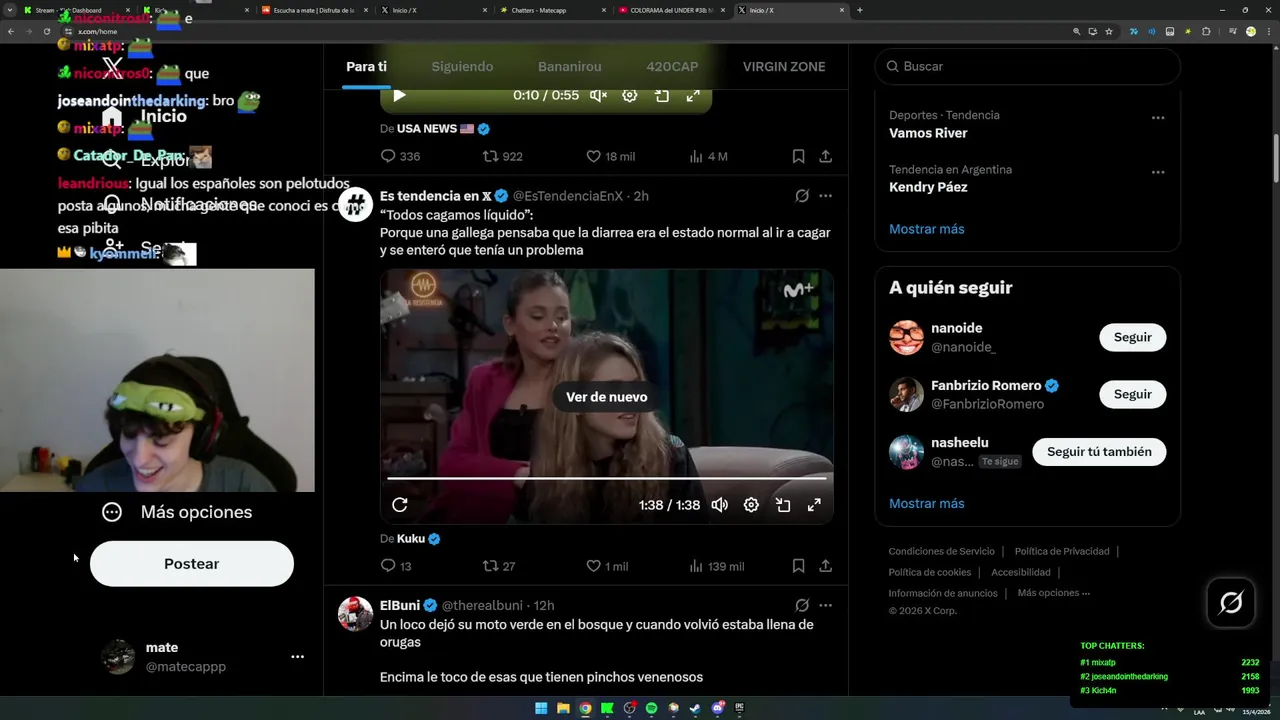The width and height of the screenshot is (1280, 720).
Task: Open a new browser tab
Action: click(x=859, y=10)
